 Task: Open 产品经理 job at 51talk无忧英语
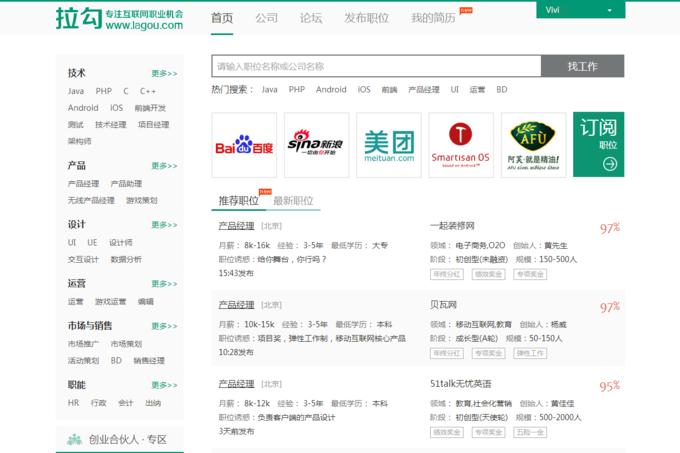click(236, 384)
